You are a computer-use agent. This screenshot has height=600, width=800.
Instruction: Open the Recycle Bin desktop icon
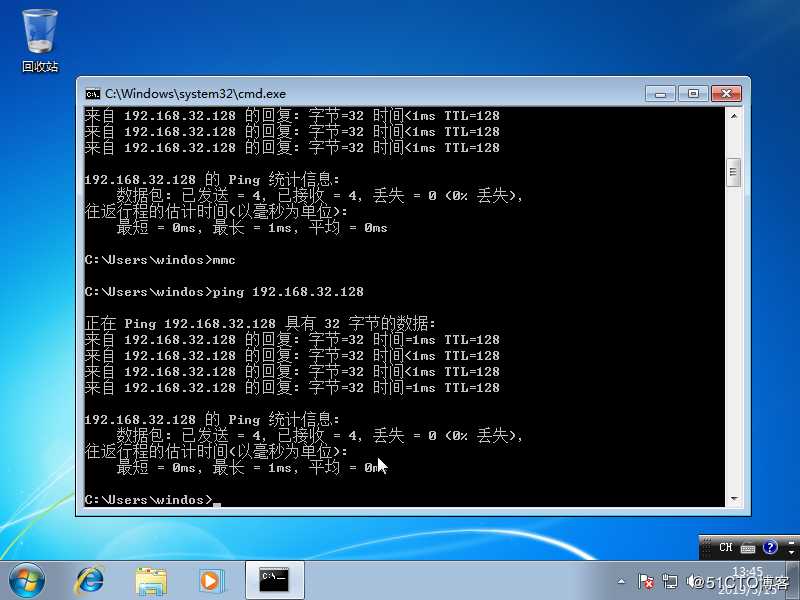coord(40,41)
